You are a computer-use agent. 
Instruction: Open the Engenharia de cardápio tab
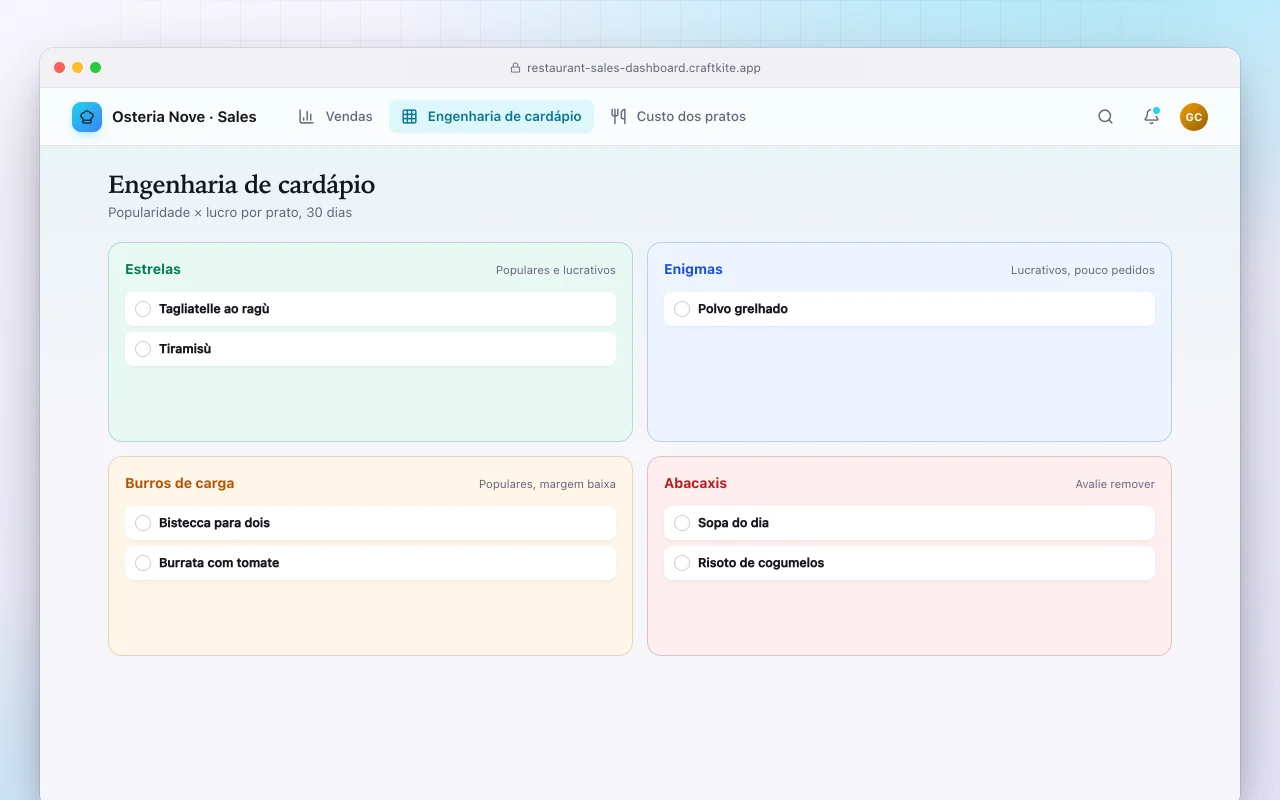[491, 117]
